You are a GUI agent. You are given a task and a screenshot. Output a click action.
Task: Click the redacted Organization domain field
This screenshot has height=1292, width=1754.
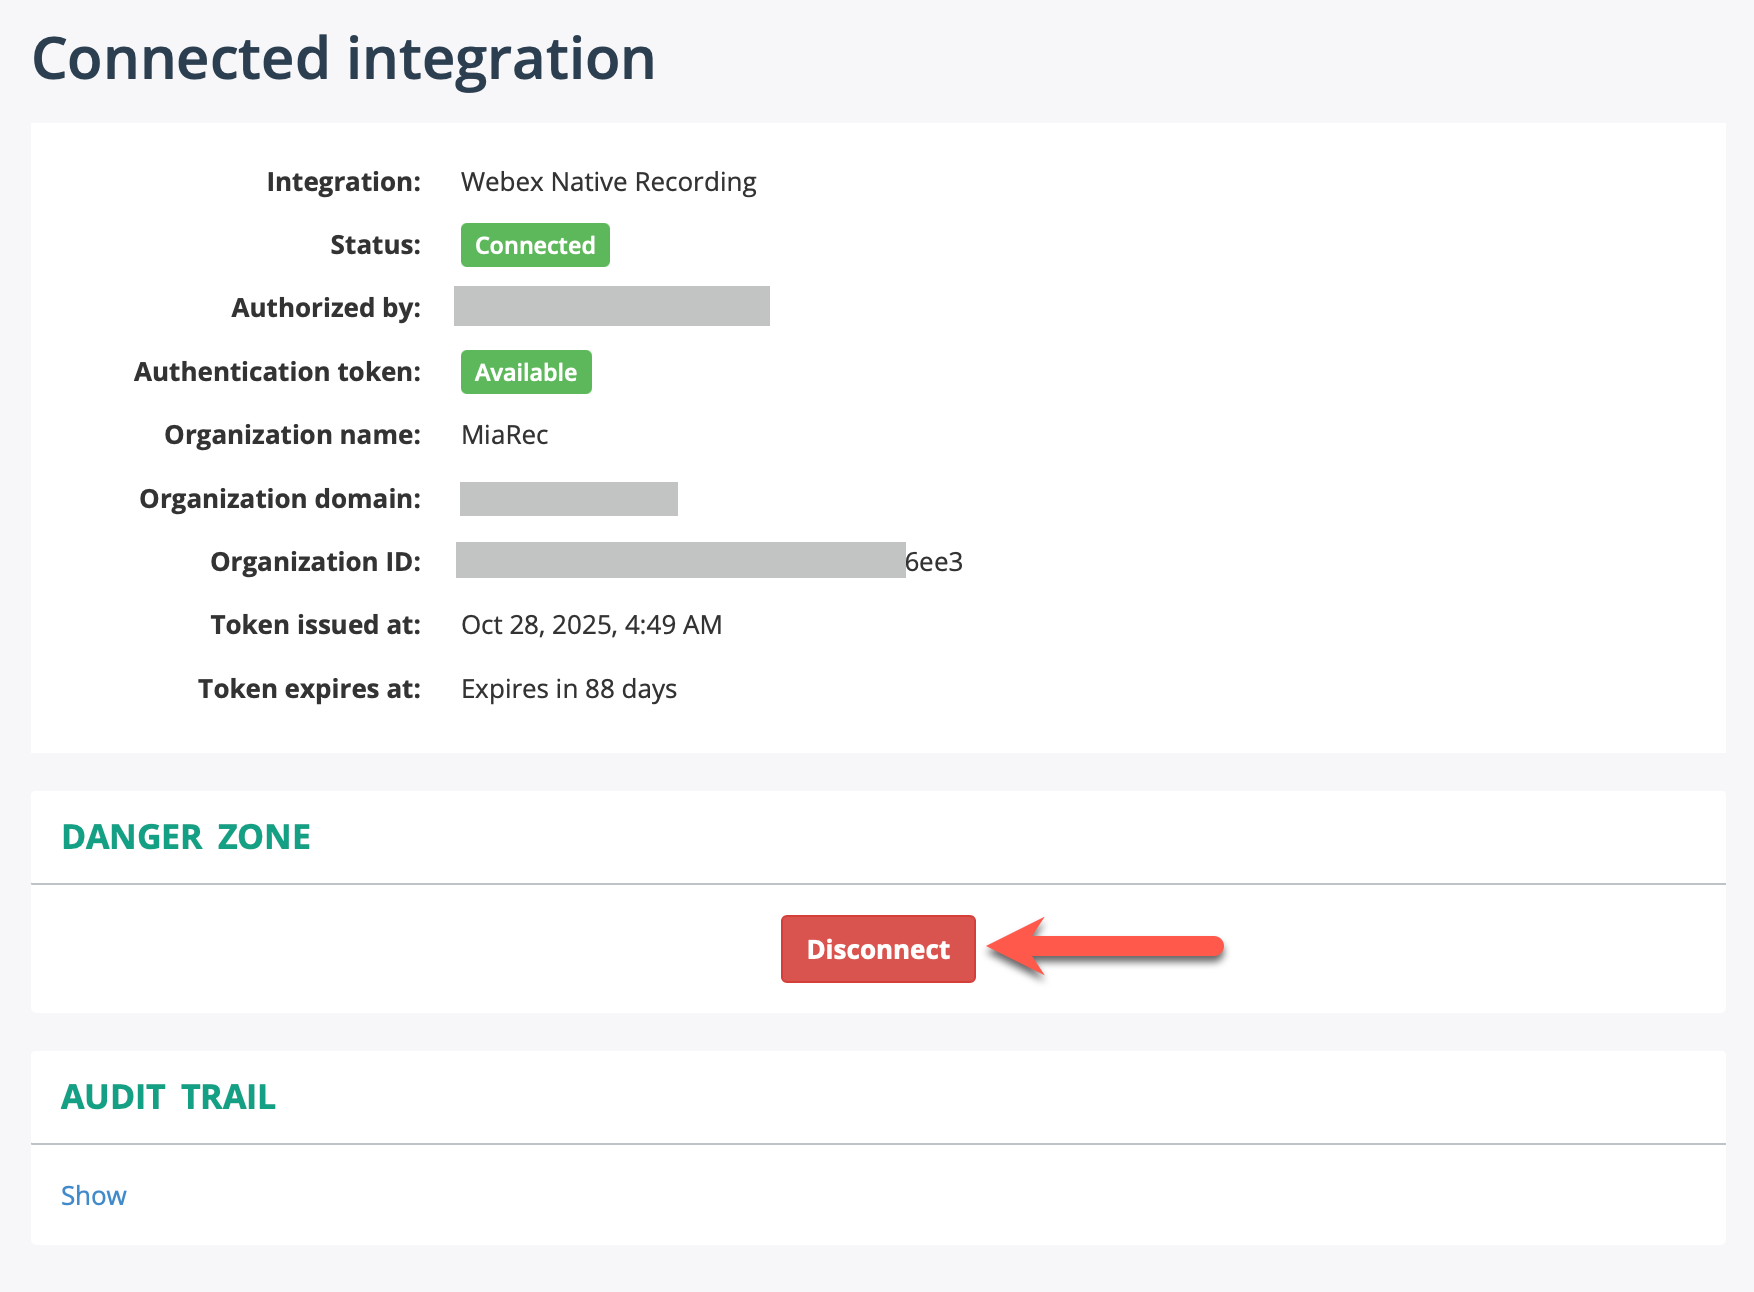(x=568, y=498)
